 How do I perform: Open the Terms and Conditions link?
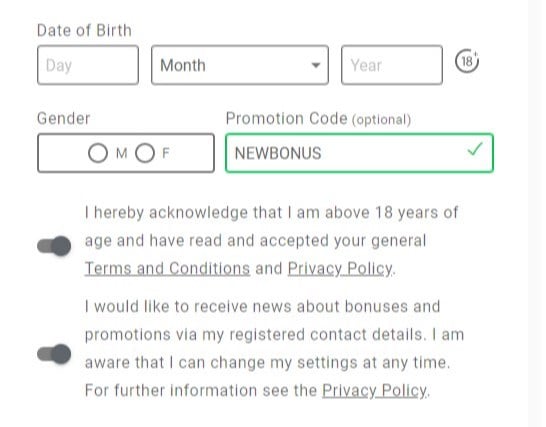pos(167,269)
